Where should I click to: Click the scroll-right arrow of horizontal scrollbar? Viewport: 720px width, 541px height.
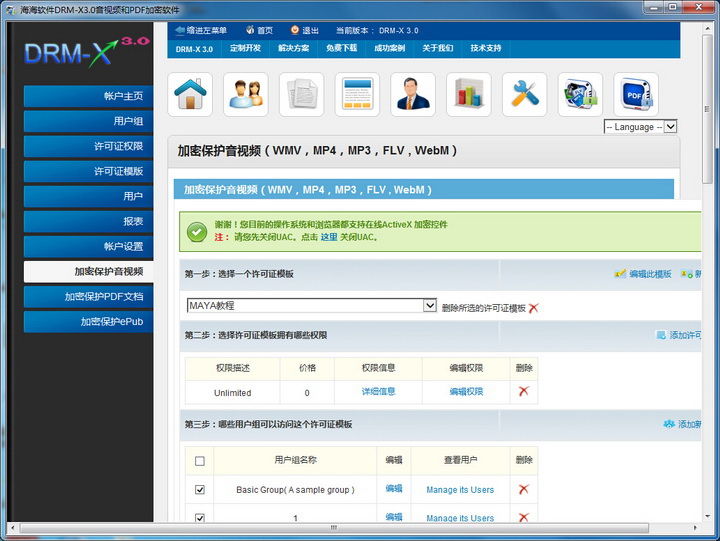[x=695, y=528]
